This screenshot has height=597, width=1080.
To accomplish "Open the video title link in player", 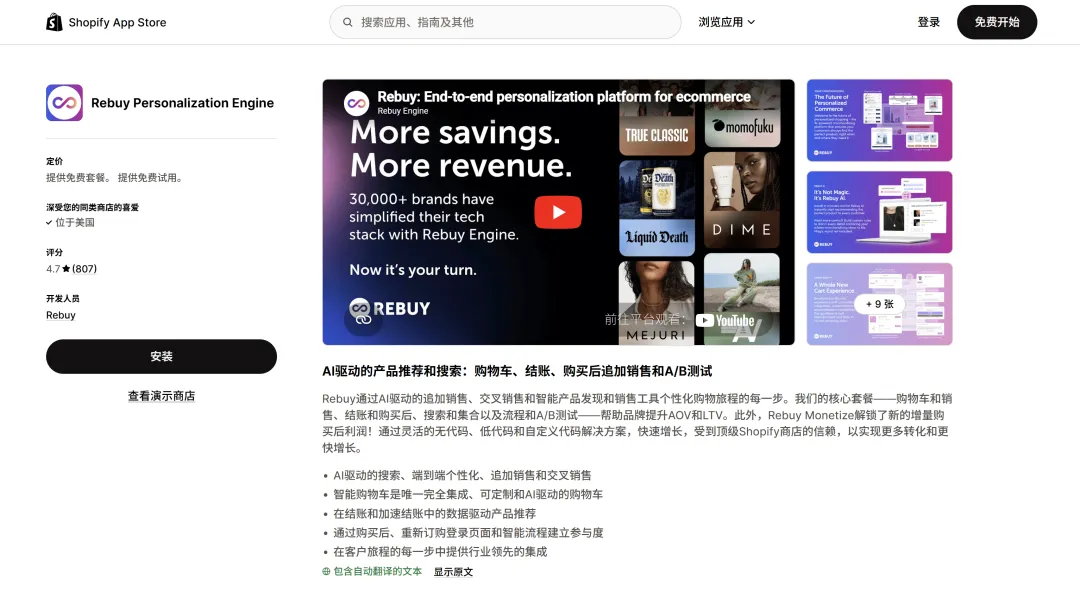I will 563,96.
